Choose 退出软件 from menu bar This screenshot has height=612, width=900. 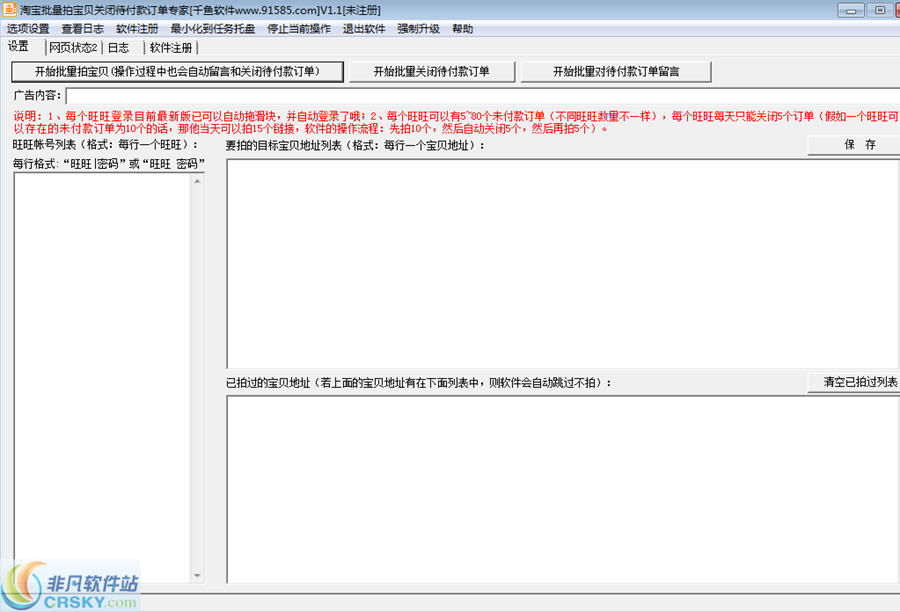click(x=364, y=29)
